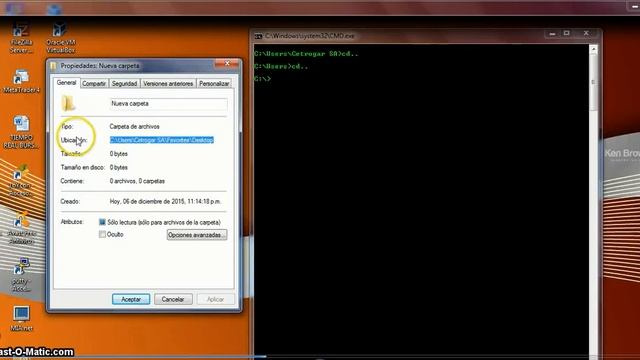640x360 pixels.
Task: Open the MIA.net desktop icon
Action: tap(21, 318)
